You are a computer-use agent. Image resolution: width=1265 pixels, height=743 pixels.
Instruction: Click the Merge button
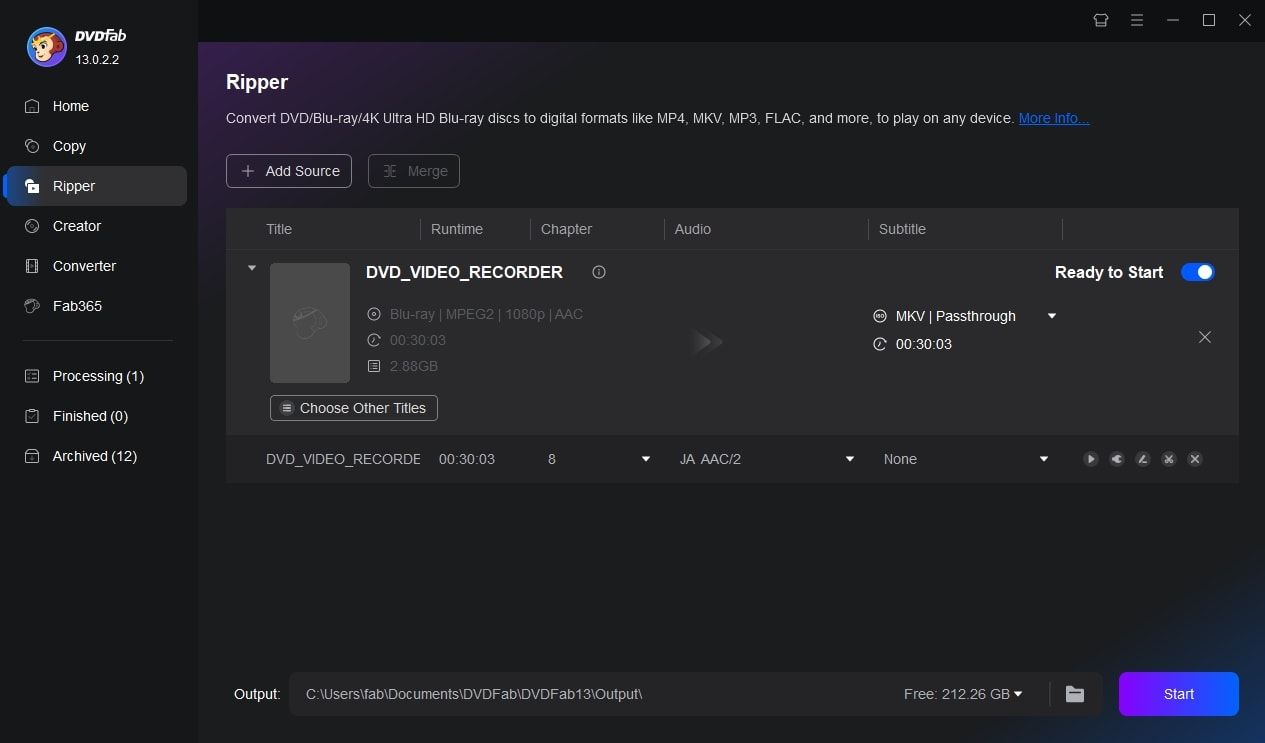pyautogui.click(x=414, y=171)
